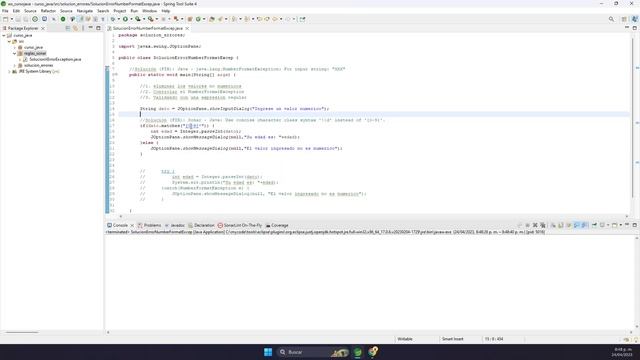Click Writable in the status bar
Screen dimensions: 640x360
(405, 339)
